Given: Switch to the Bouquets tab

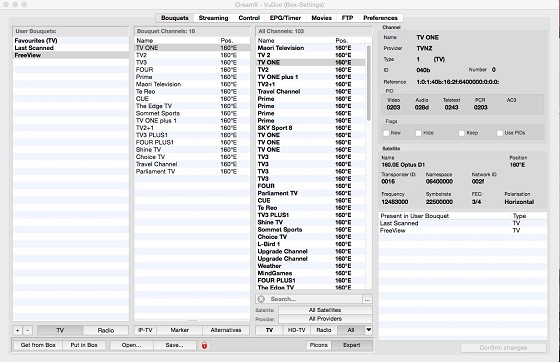Looking at the screenshot, I should pos(175,18).
